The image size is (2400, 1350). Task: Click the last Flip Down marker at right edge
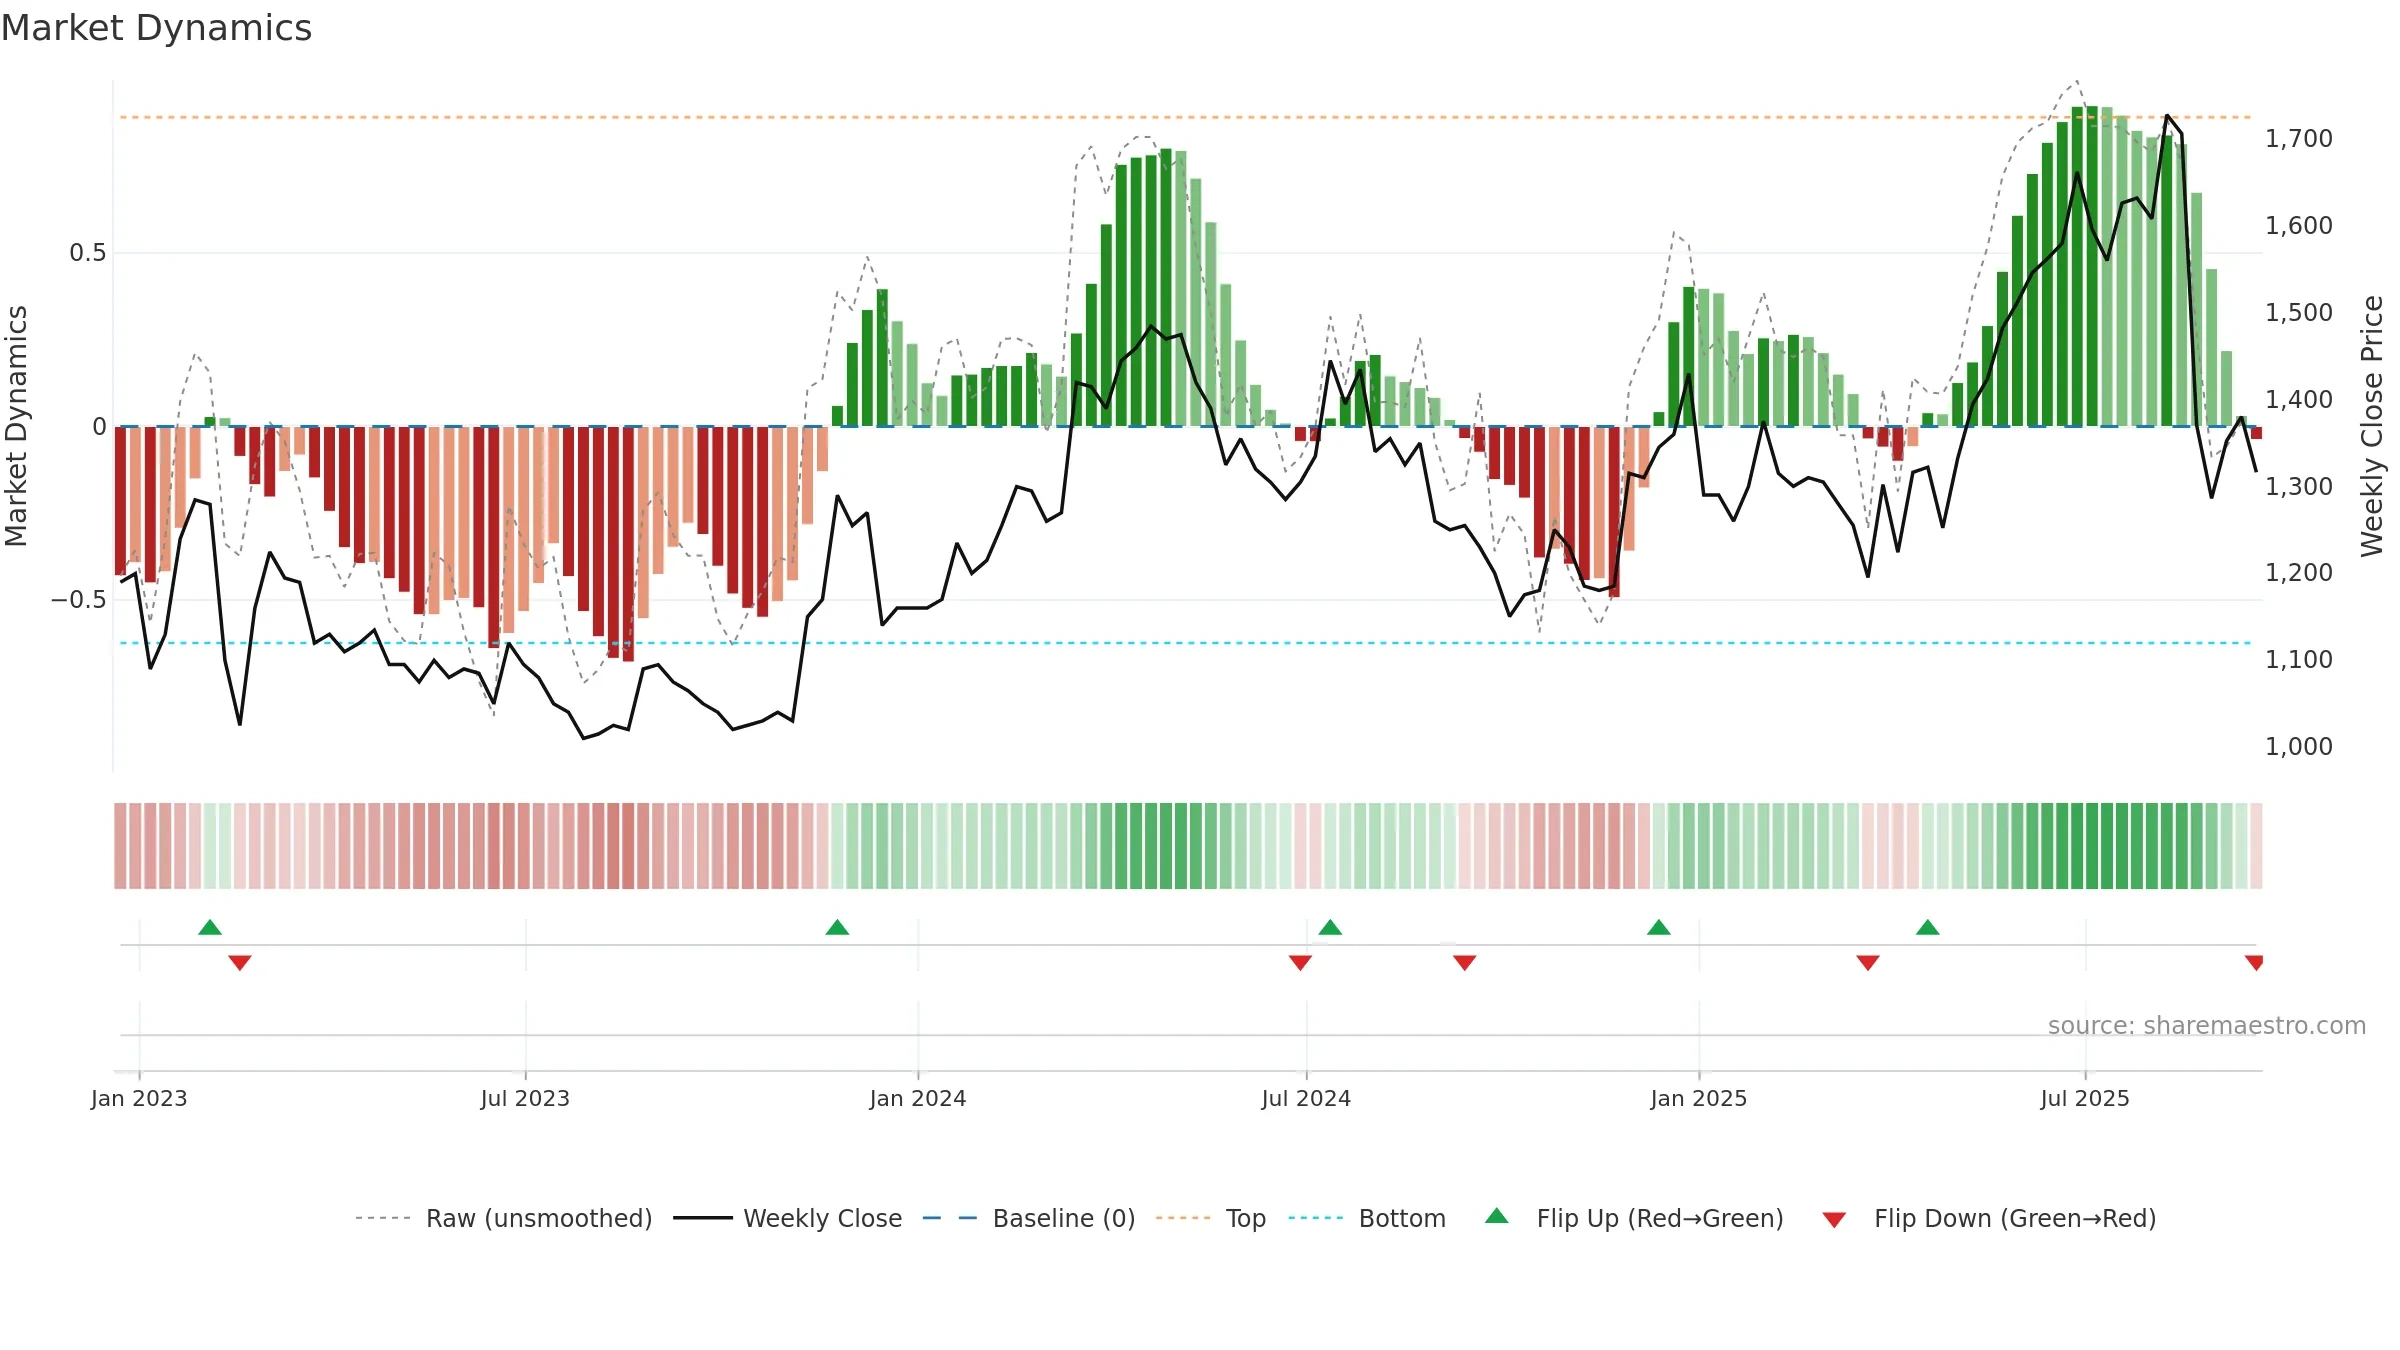pyautogui.click(x=2254, y=962)
